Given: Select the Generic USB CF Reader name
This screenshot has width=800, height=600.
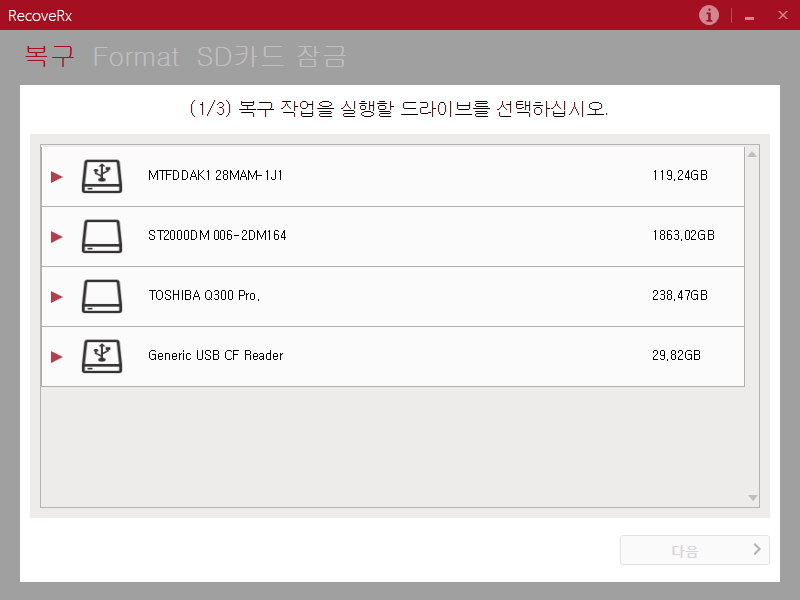Looking at the screenshot, I should coord(215,356).
